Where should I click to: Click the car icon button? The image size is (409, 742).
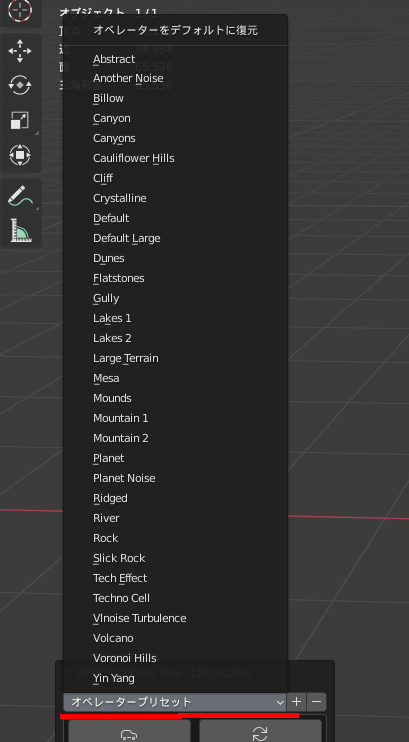point(129,732)
